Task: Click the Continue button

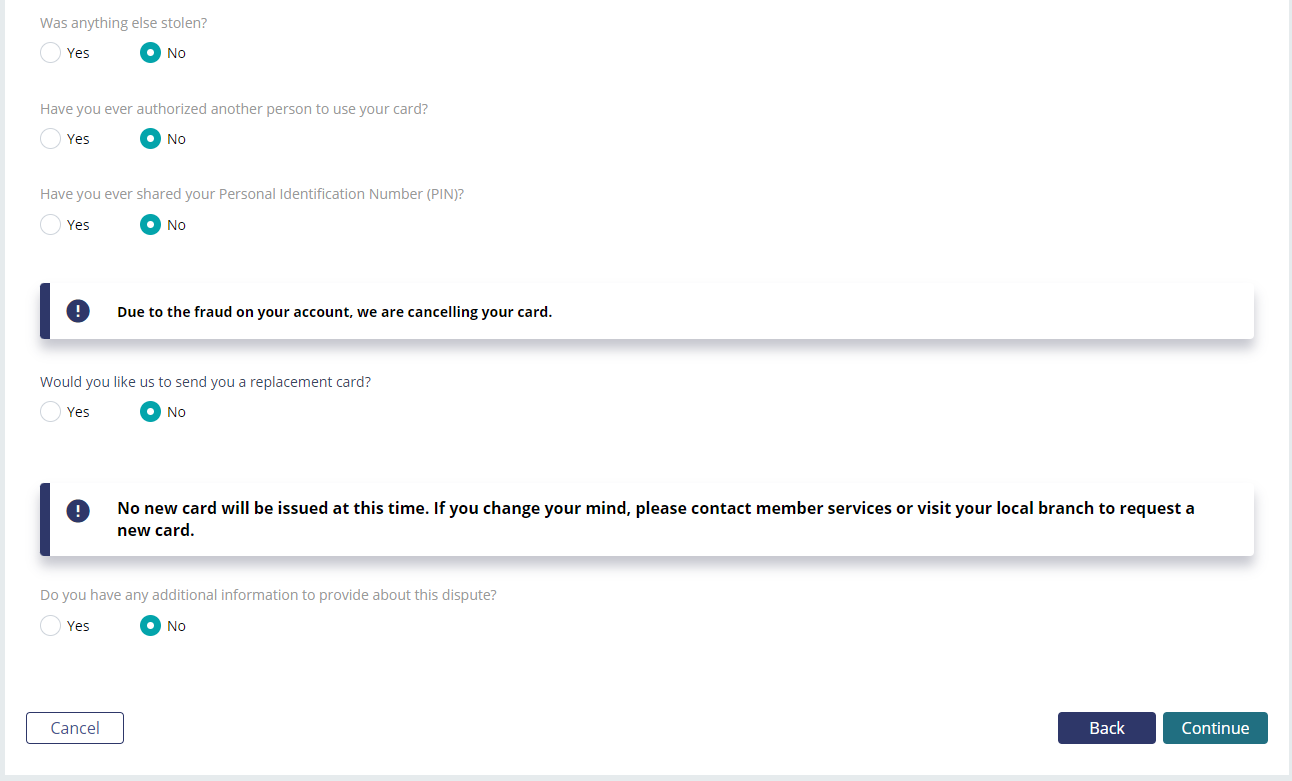Action: click(x=1215, y=728)
